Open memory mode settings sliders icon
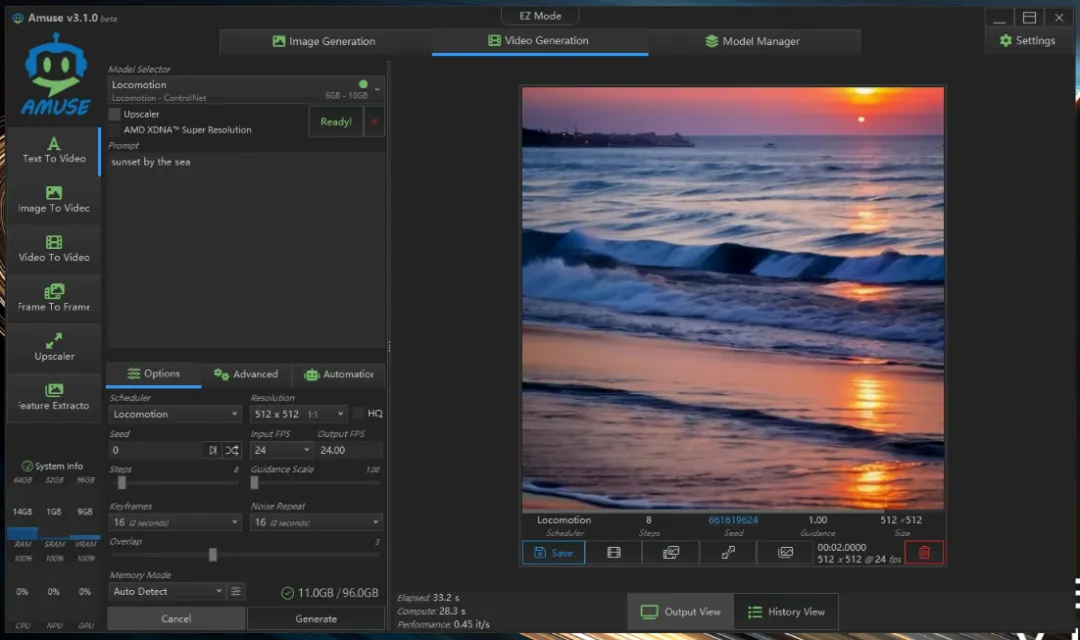Image resolution: width=1080 pixels, height=640 pixels. [x=236, y=591]
